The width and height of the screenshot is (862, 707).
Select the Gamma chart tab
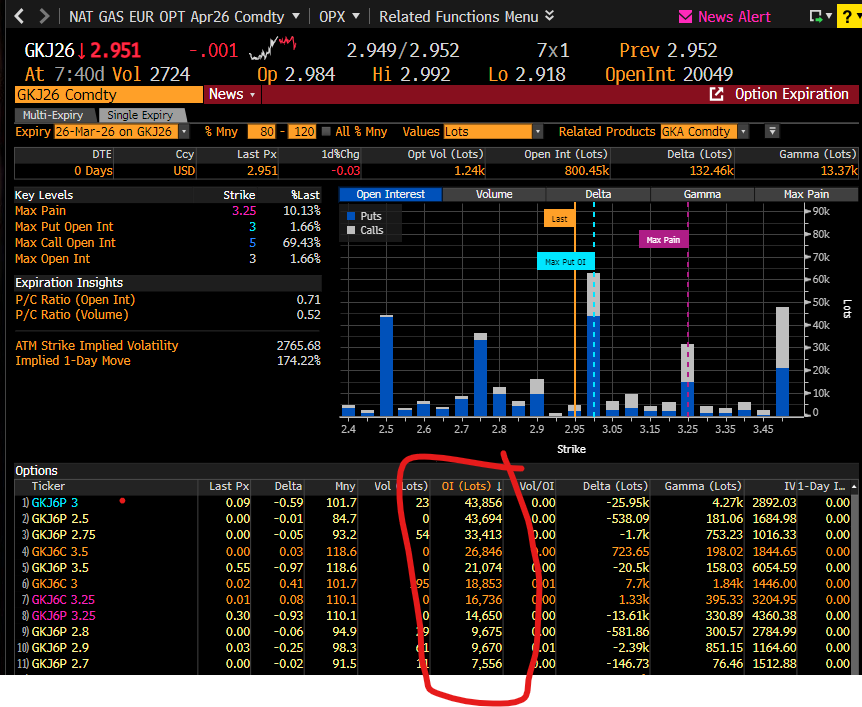tap(702, 194)
